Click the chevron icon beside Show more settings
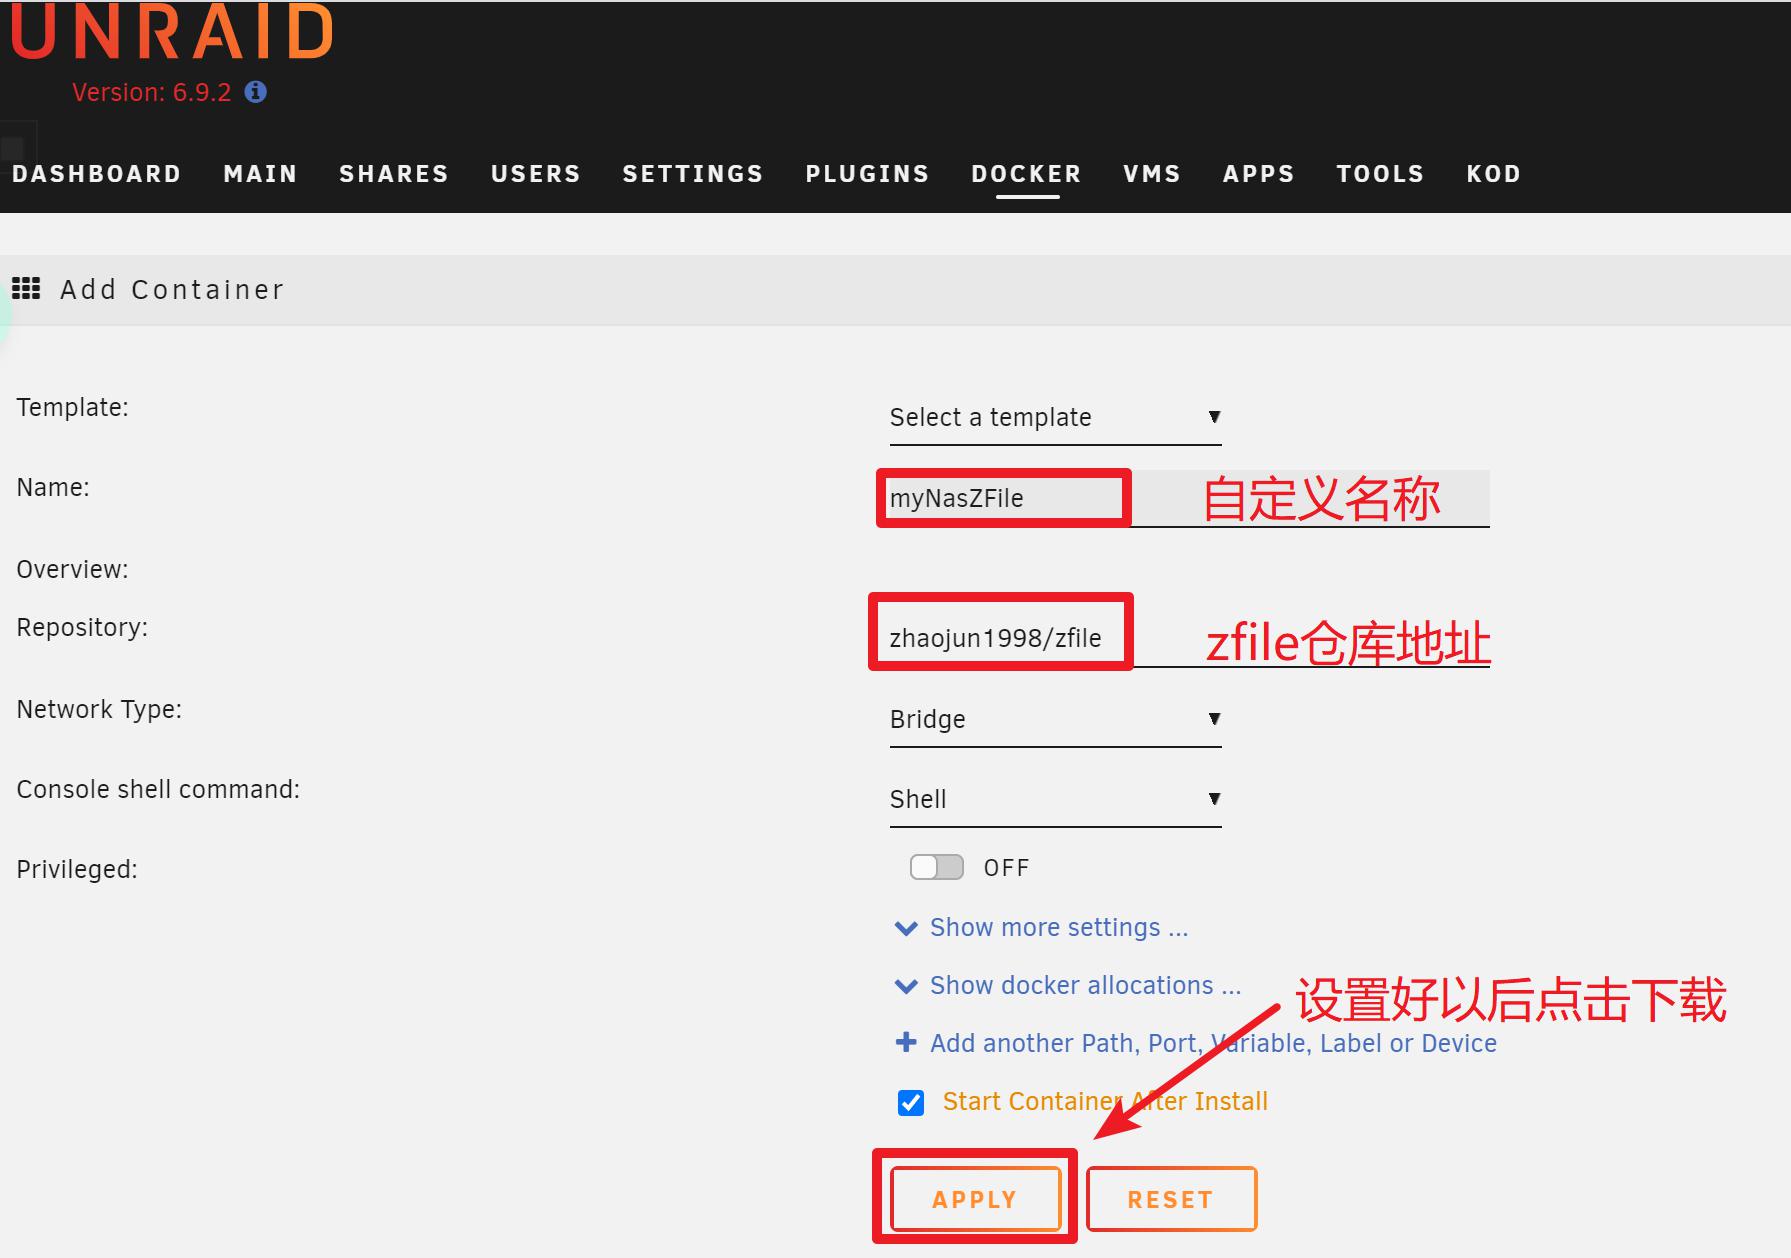The image size is (1791, 1258). pos(906,928)
